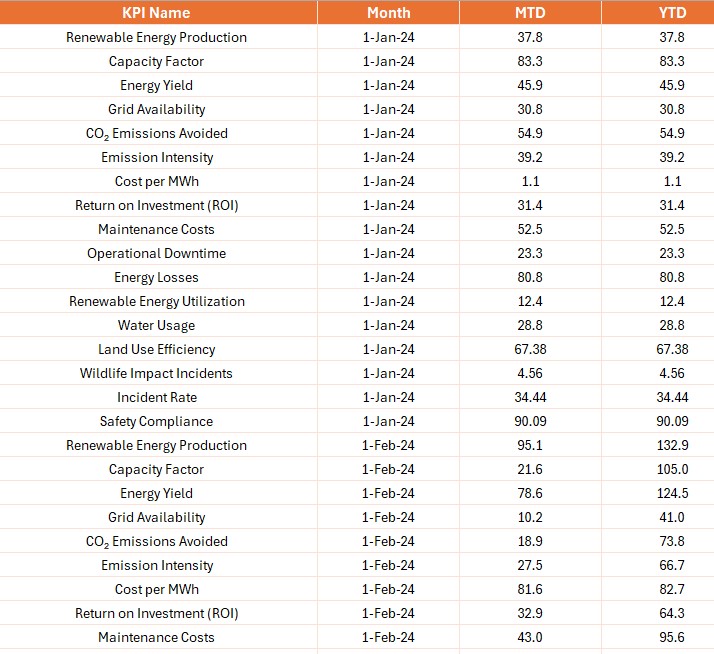Select the Land Use Efficiency name cell
This screenshot has width=714, height=654.
[x=156, y=349]
